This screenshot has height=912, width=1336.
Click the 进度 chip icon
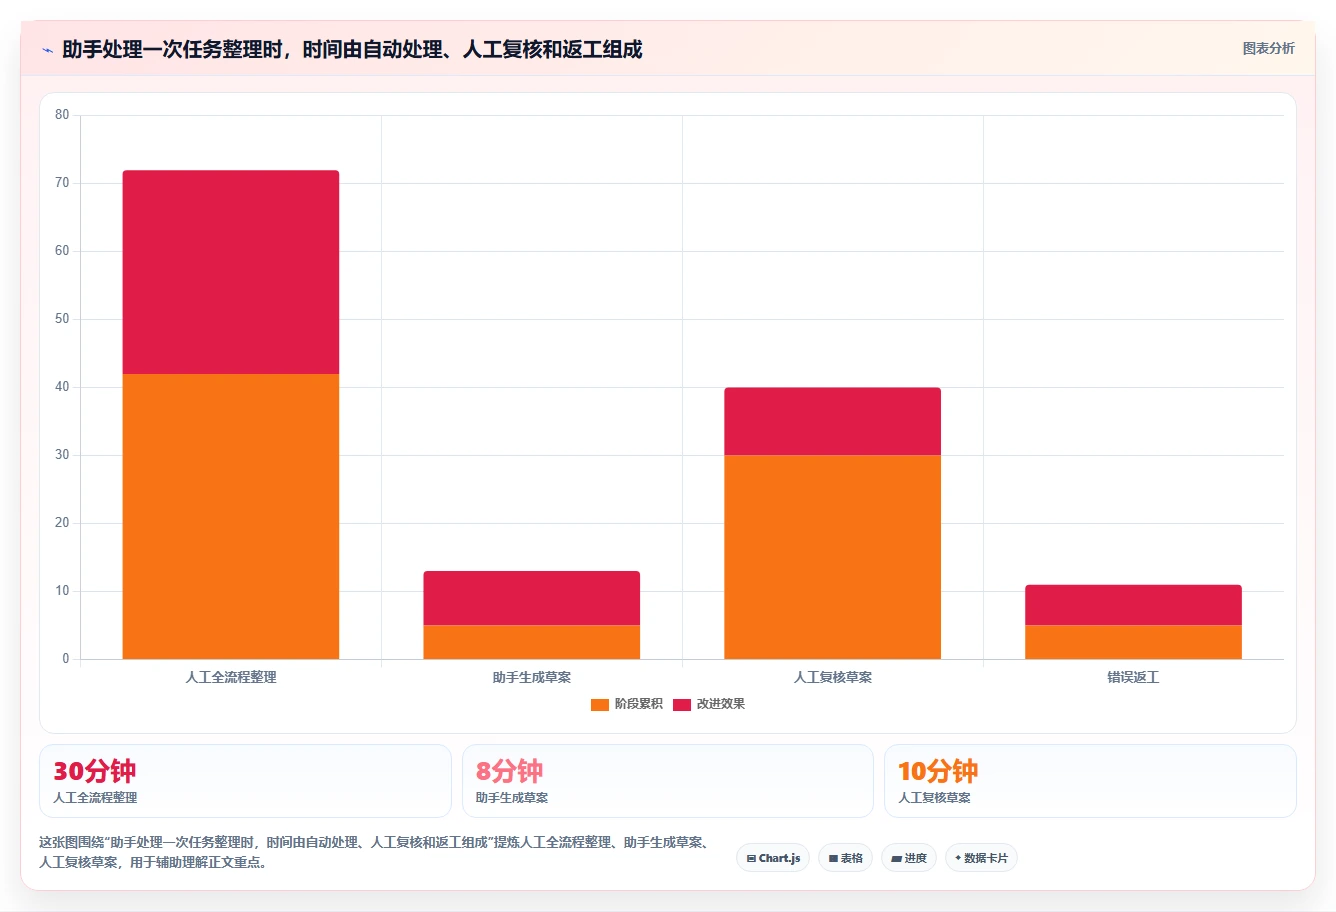pyautogui.click(x=896, y=858)
